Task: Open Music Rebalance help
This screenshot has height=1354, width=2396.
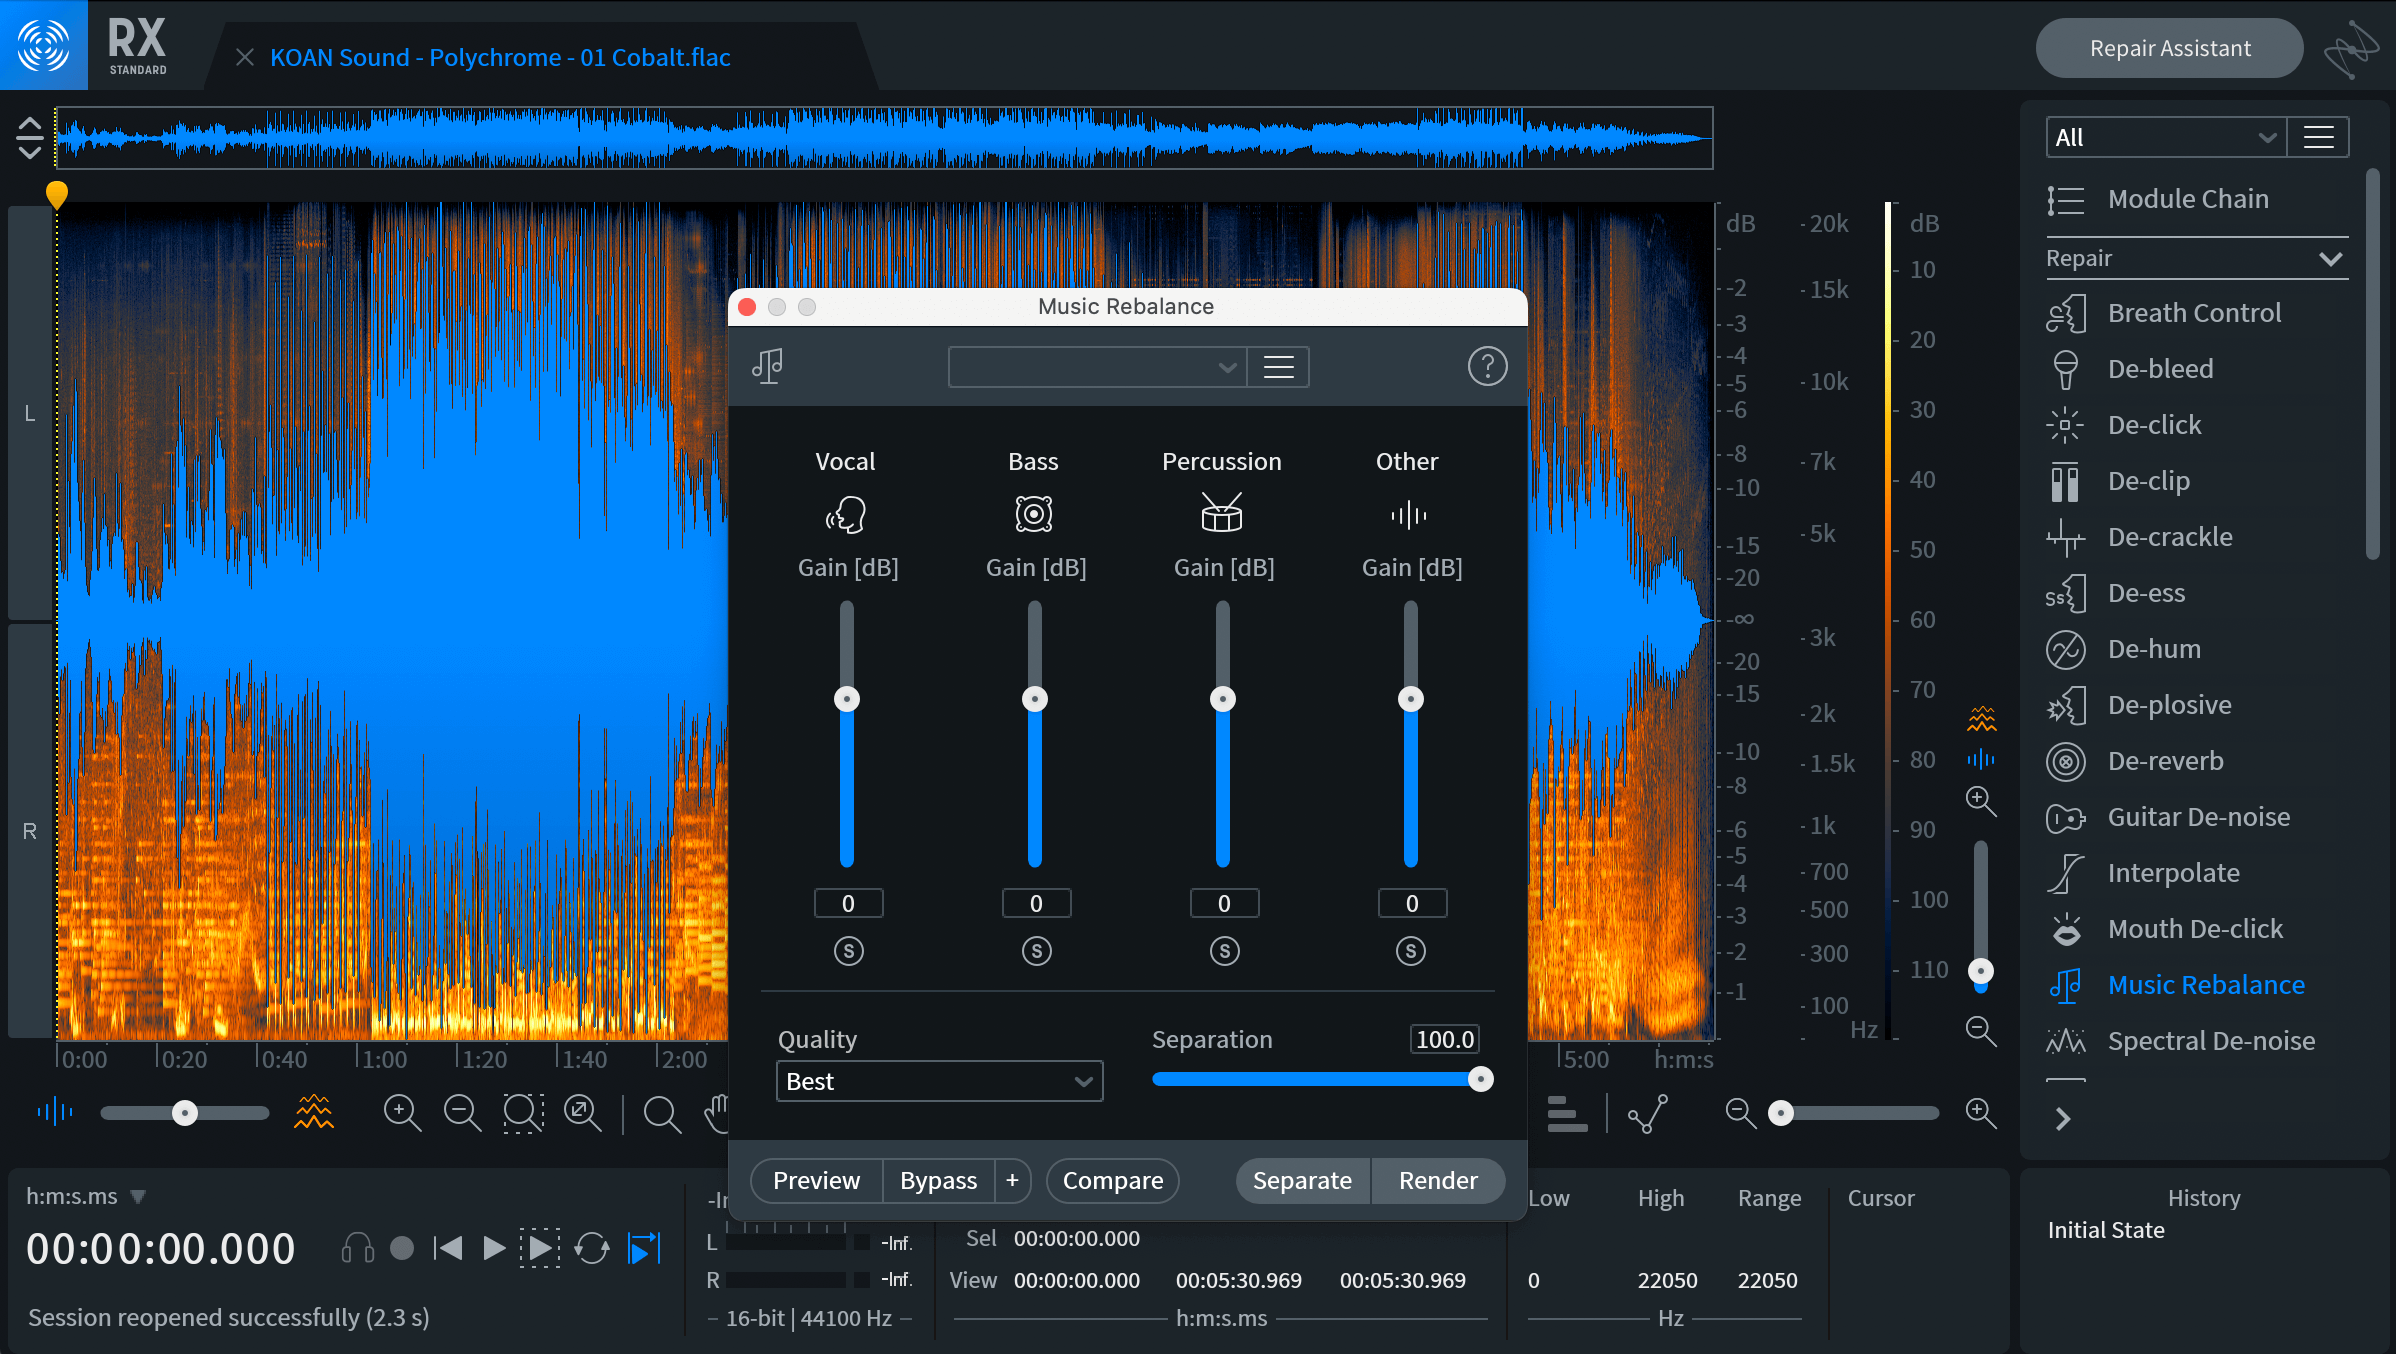Action: point(1486,366)
